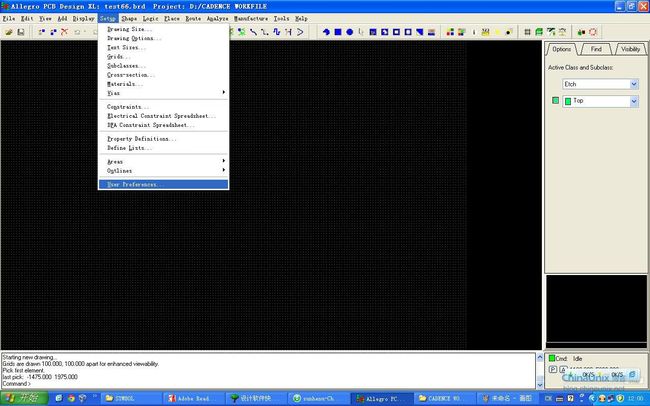Click the yellow measure toolbar icon
The width and height of the screenshot is (650, 406).
(485, 32)
